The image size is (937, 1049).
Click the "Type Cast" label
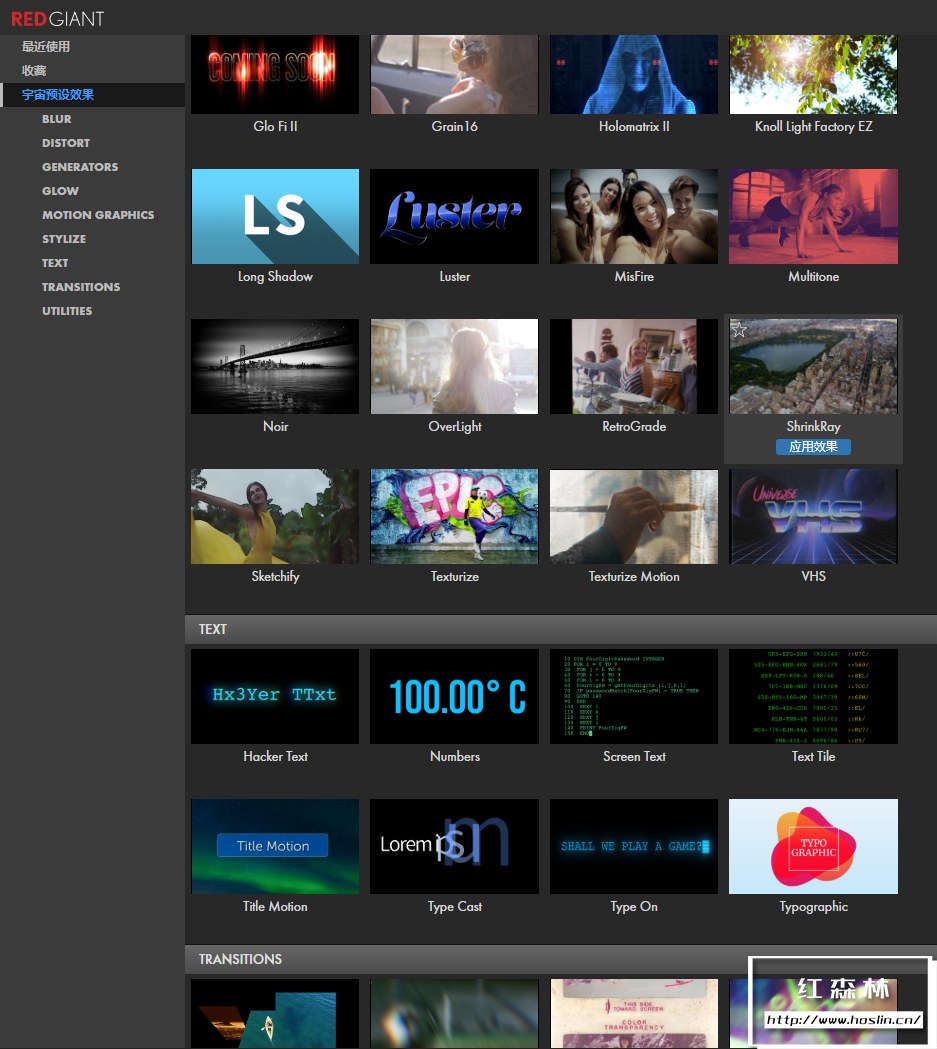click(454, 907)
